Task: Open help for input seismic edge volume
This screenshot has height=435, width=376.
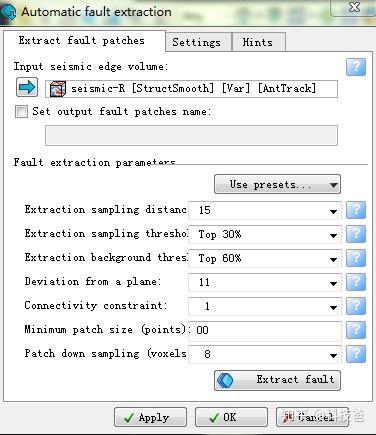Action: tap(356, 67)
